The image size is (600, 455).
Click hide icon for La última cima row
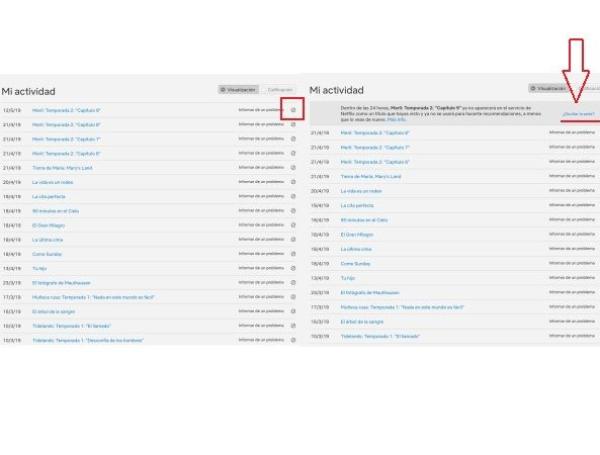293,240
